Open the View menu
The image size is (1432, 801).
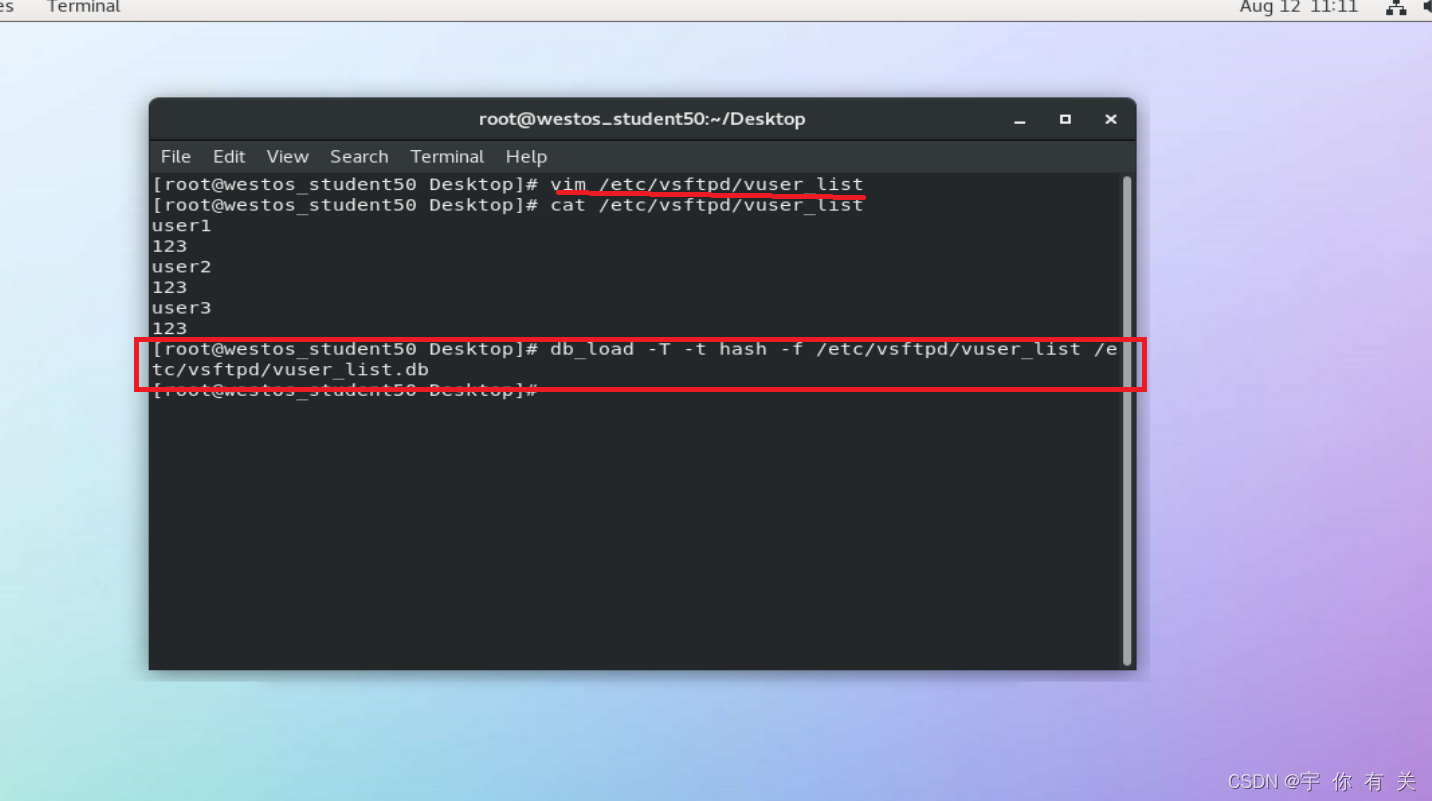tap(287, 156)
